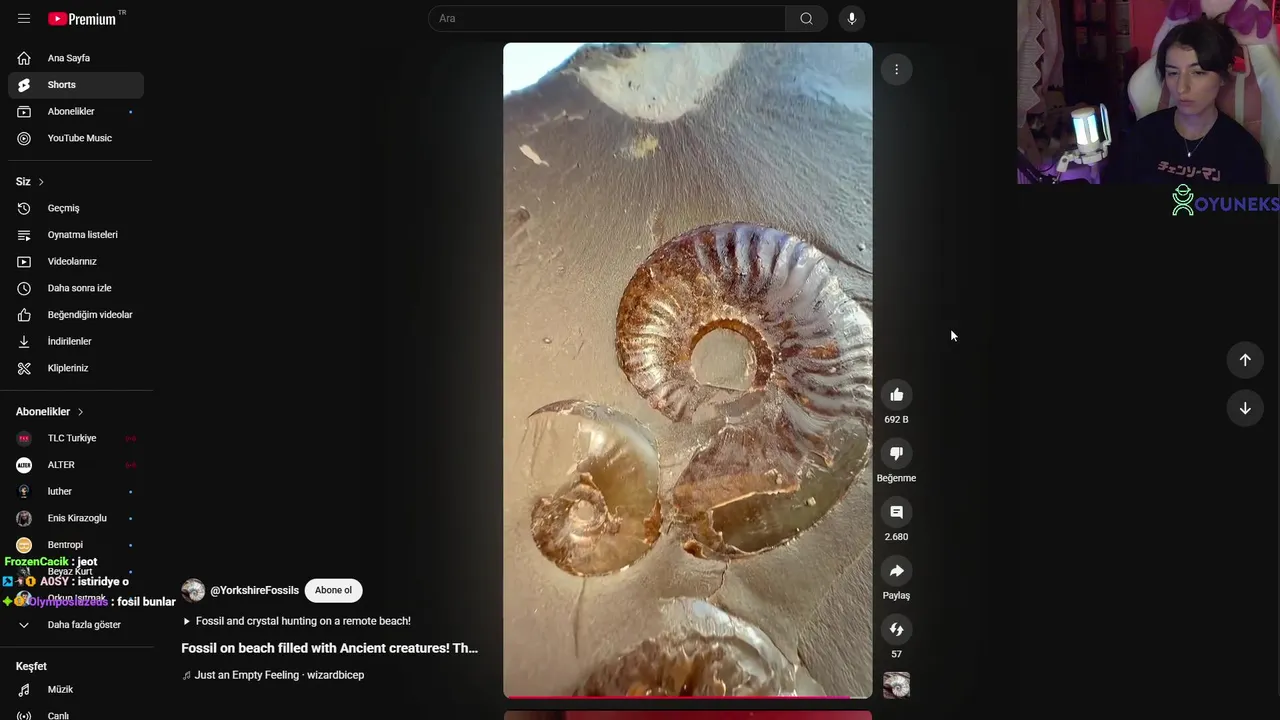
Task: Open Müzik under Keşfet
Action: coord(76,689)
